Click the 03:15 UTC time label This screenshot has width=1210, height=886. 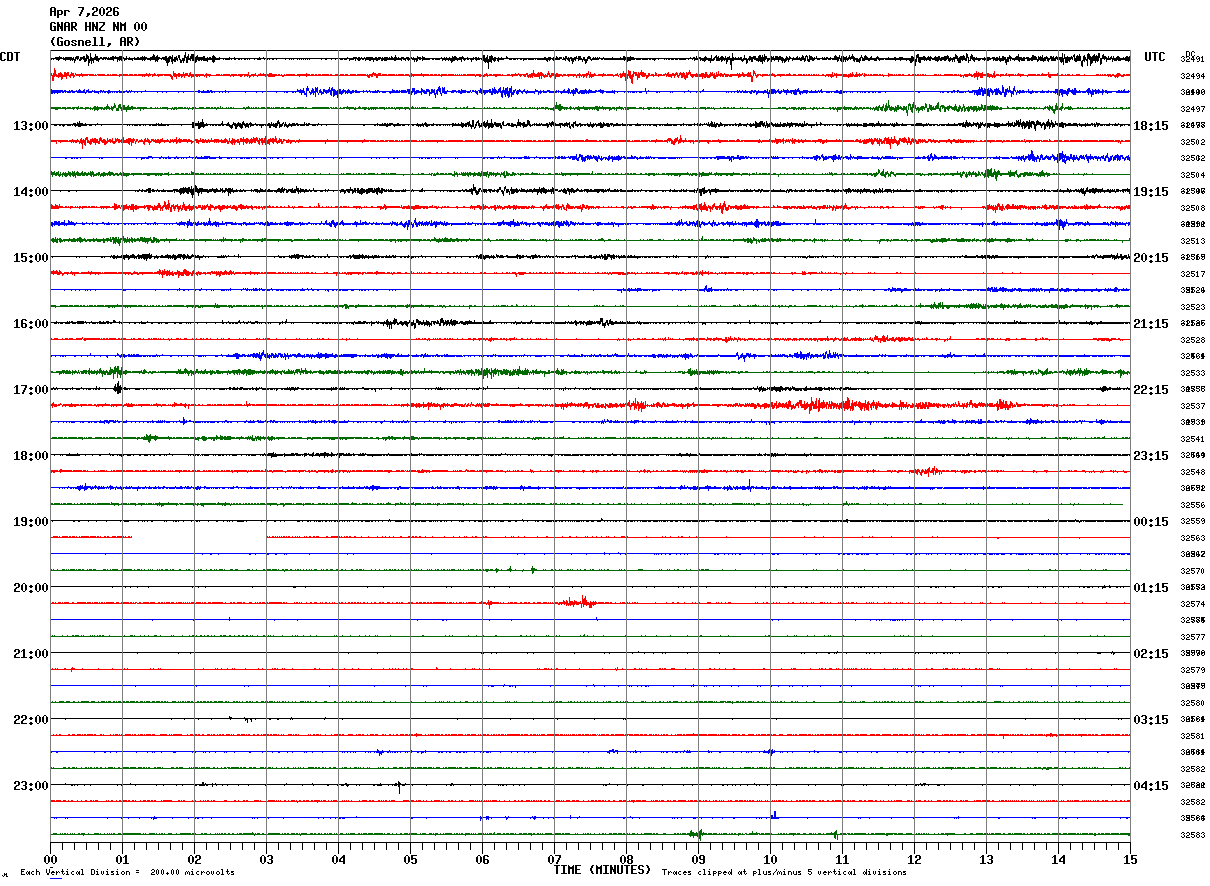[1151, 720]
